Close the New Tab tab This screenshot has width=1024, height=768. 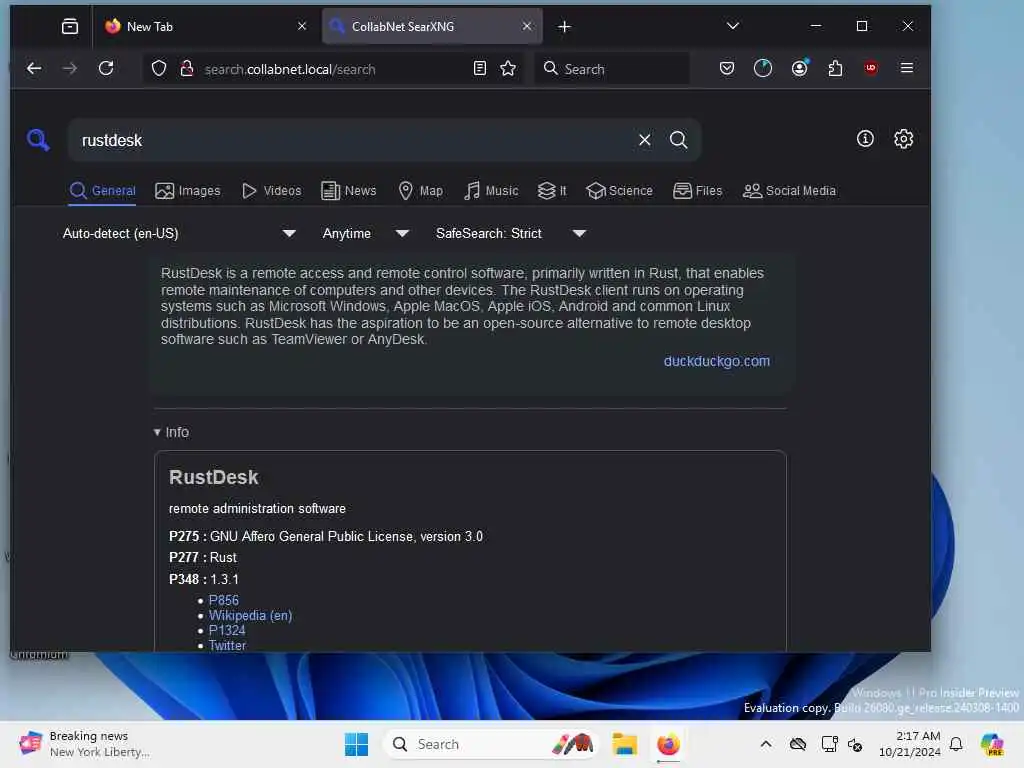302,26
